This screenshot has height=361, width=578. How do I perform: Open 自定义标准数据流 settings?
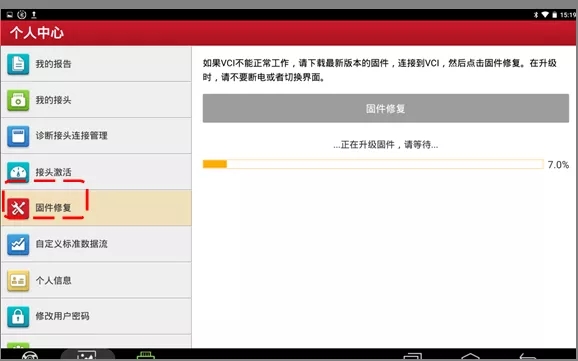click(x=96, y=244)
